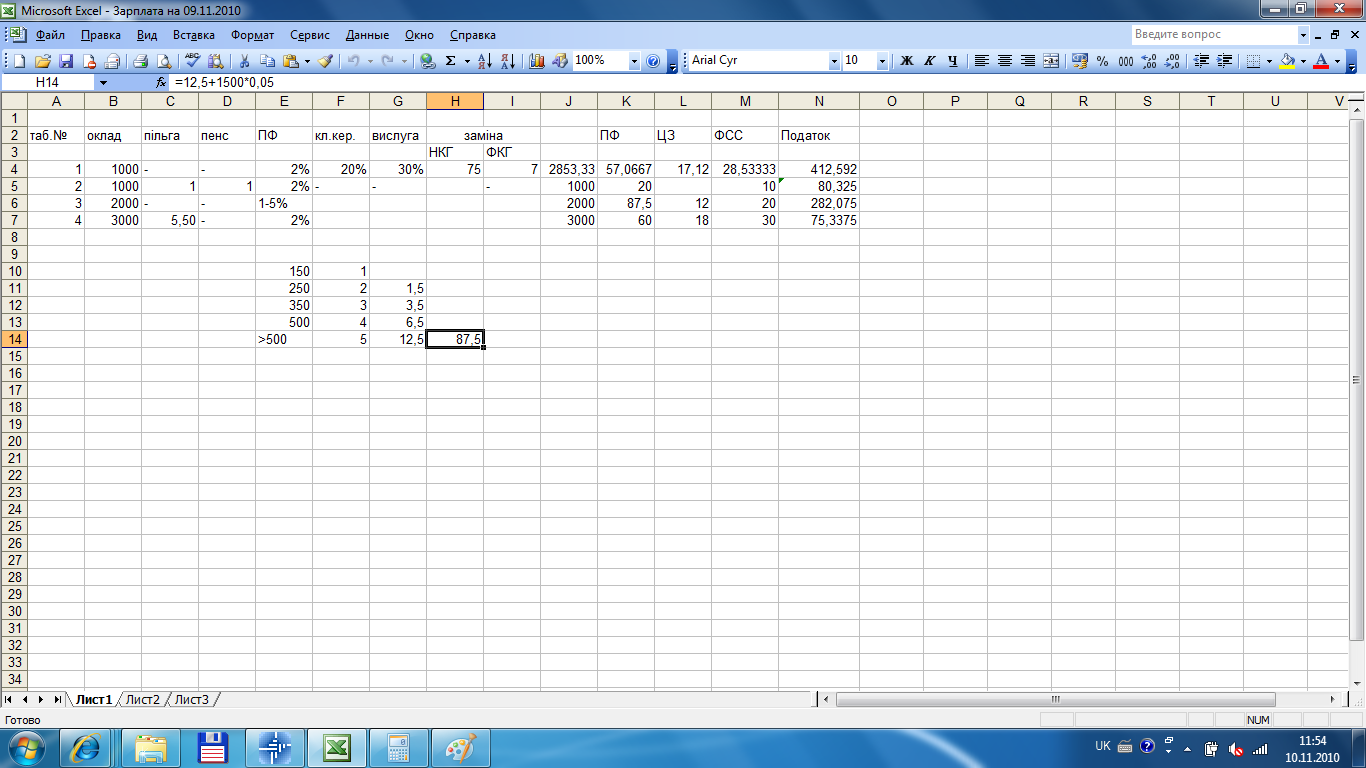Open the Вставка menu
The image size is (1366, 768).
(194, 35)
